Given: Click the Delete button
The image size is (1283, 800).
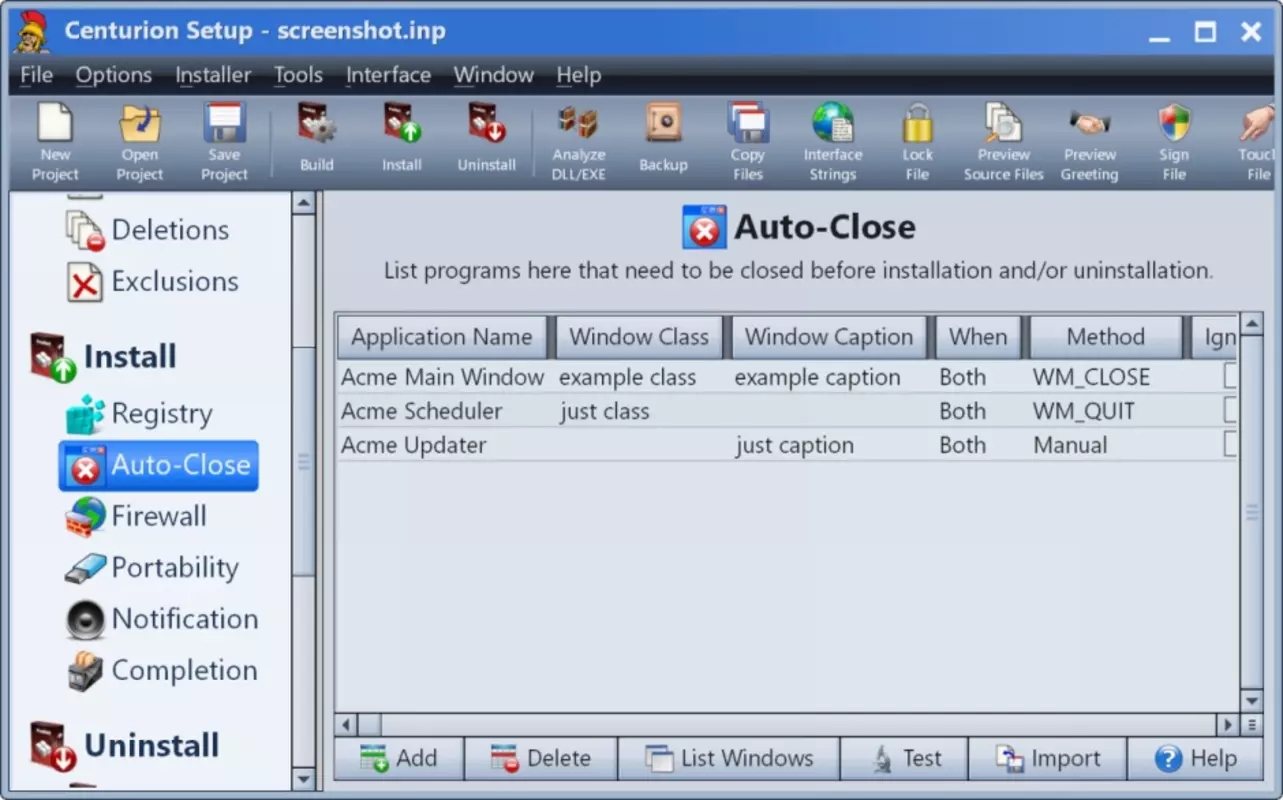Looking at the screenshot, I should coord(541,759).
